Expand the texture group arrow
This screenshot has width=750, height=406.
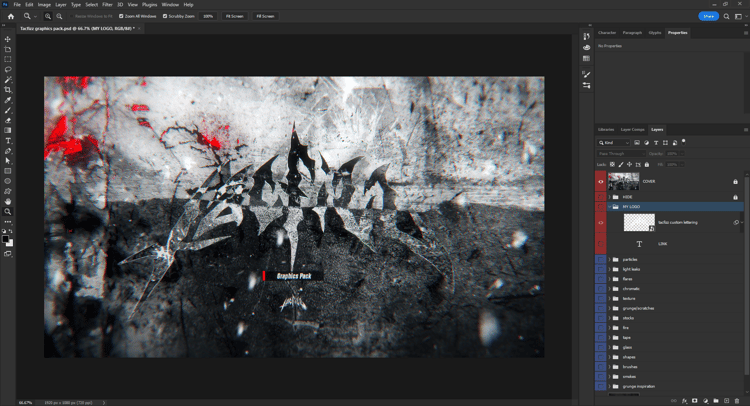[609, 298]
